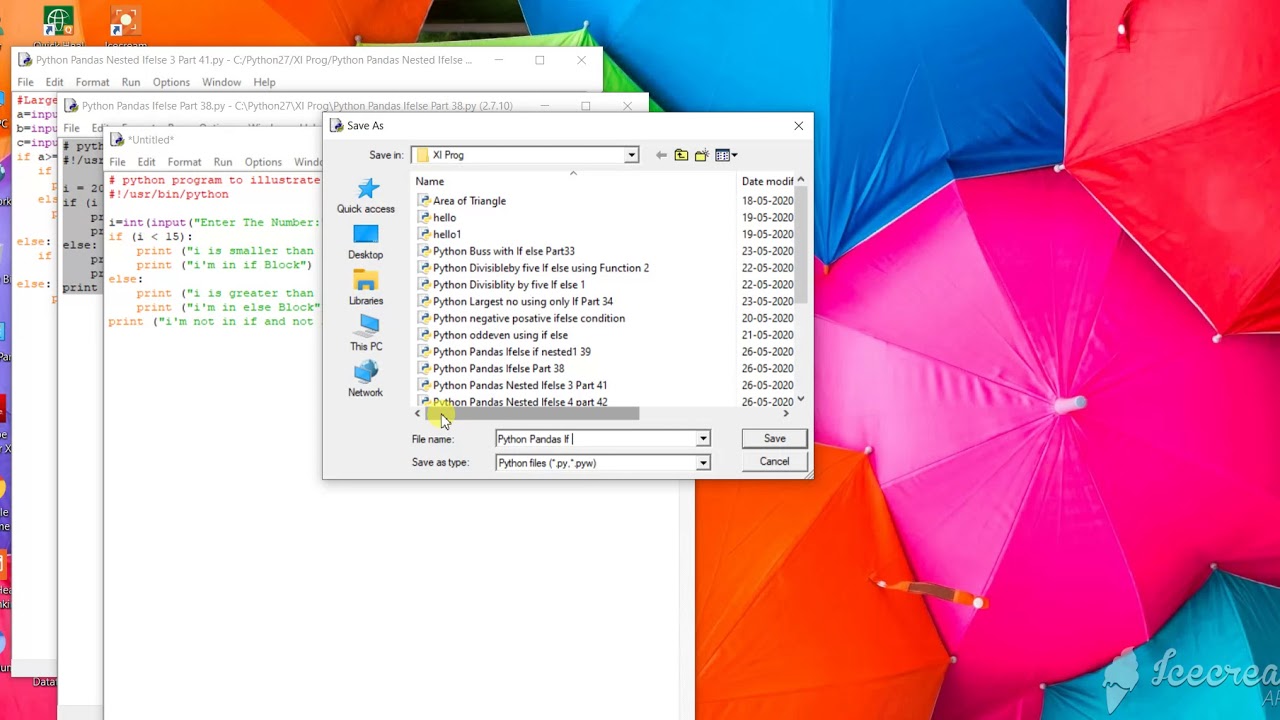
Task: Click the file list's right scroll arrow
Action: coord(786,413)
